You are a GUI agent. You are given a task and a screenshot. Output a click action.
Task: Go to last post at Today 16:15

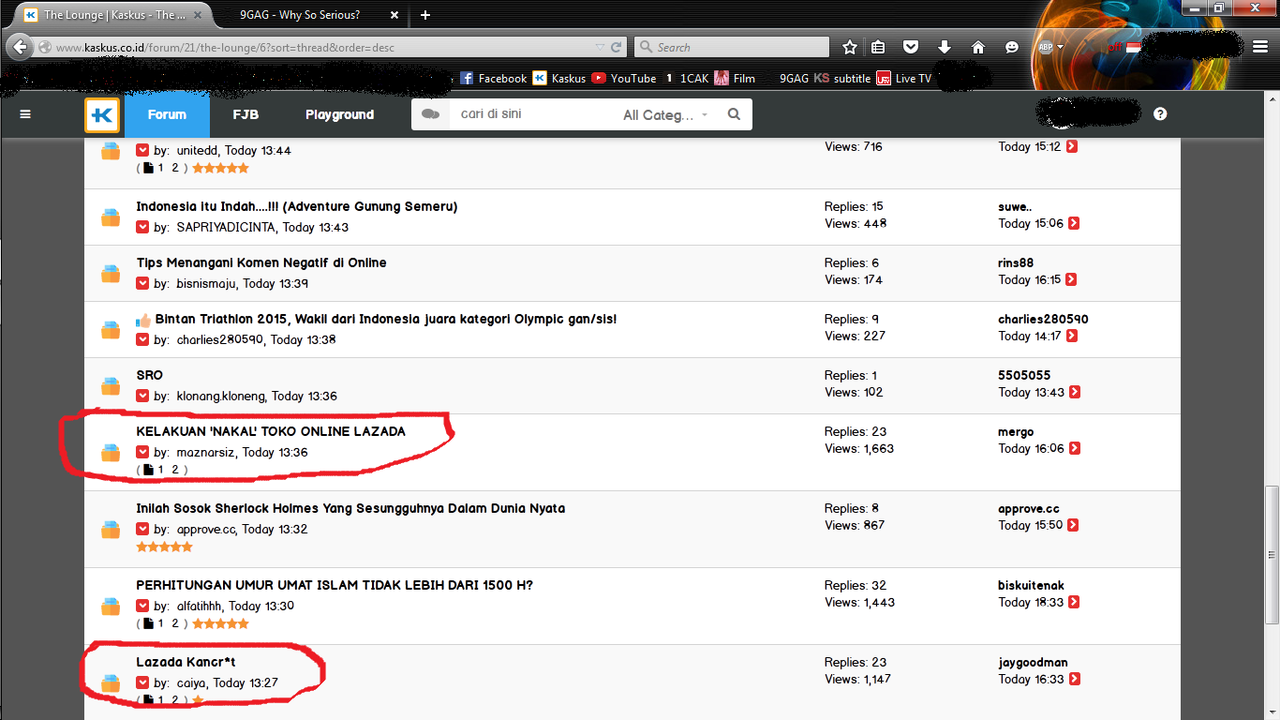[x=1072, y=280]
